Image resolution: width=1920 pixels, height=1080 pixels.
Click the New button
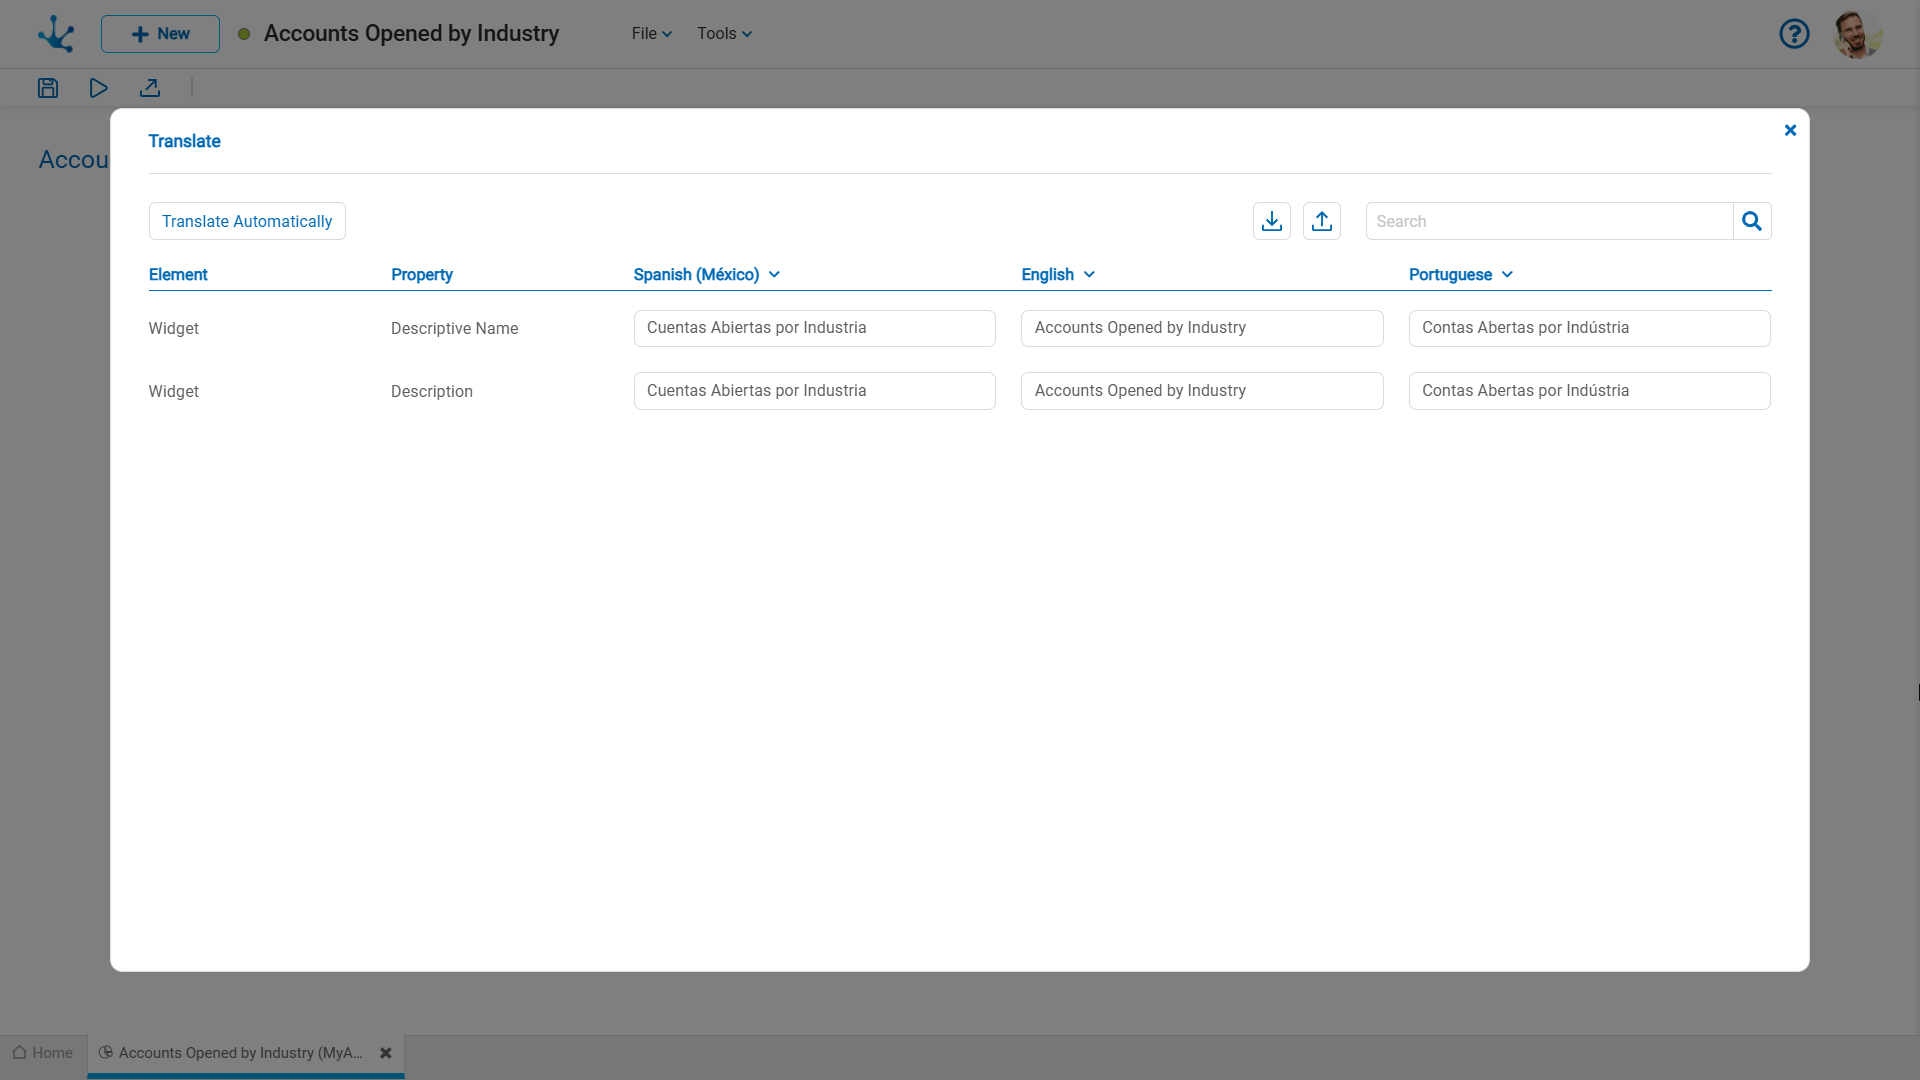[160, 34]
